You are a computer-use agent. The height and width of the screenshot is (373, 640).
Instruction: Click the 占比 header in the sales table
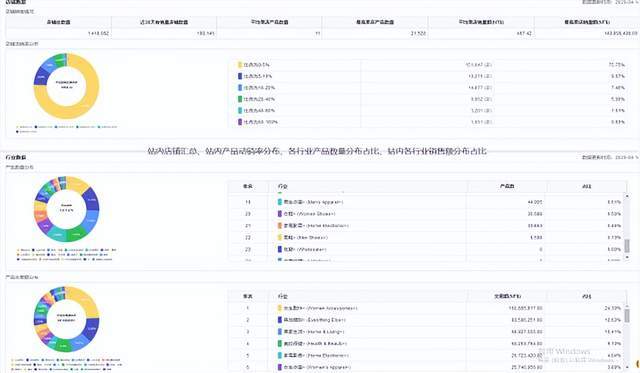(x=587, y=296)
